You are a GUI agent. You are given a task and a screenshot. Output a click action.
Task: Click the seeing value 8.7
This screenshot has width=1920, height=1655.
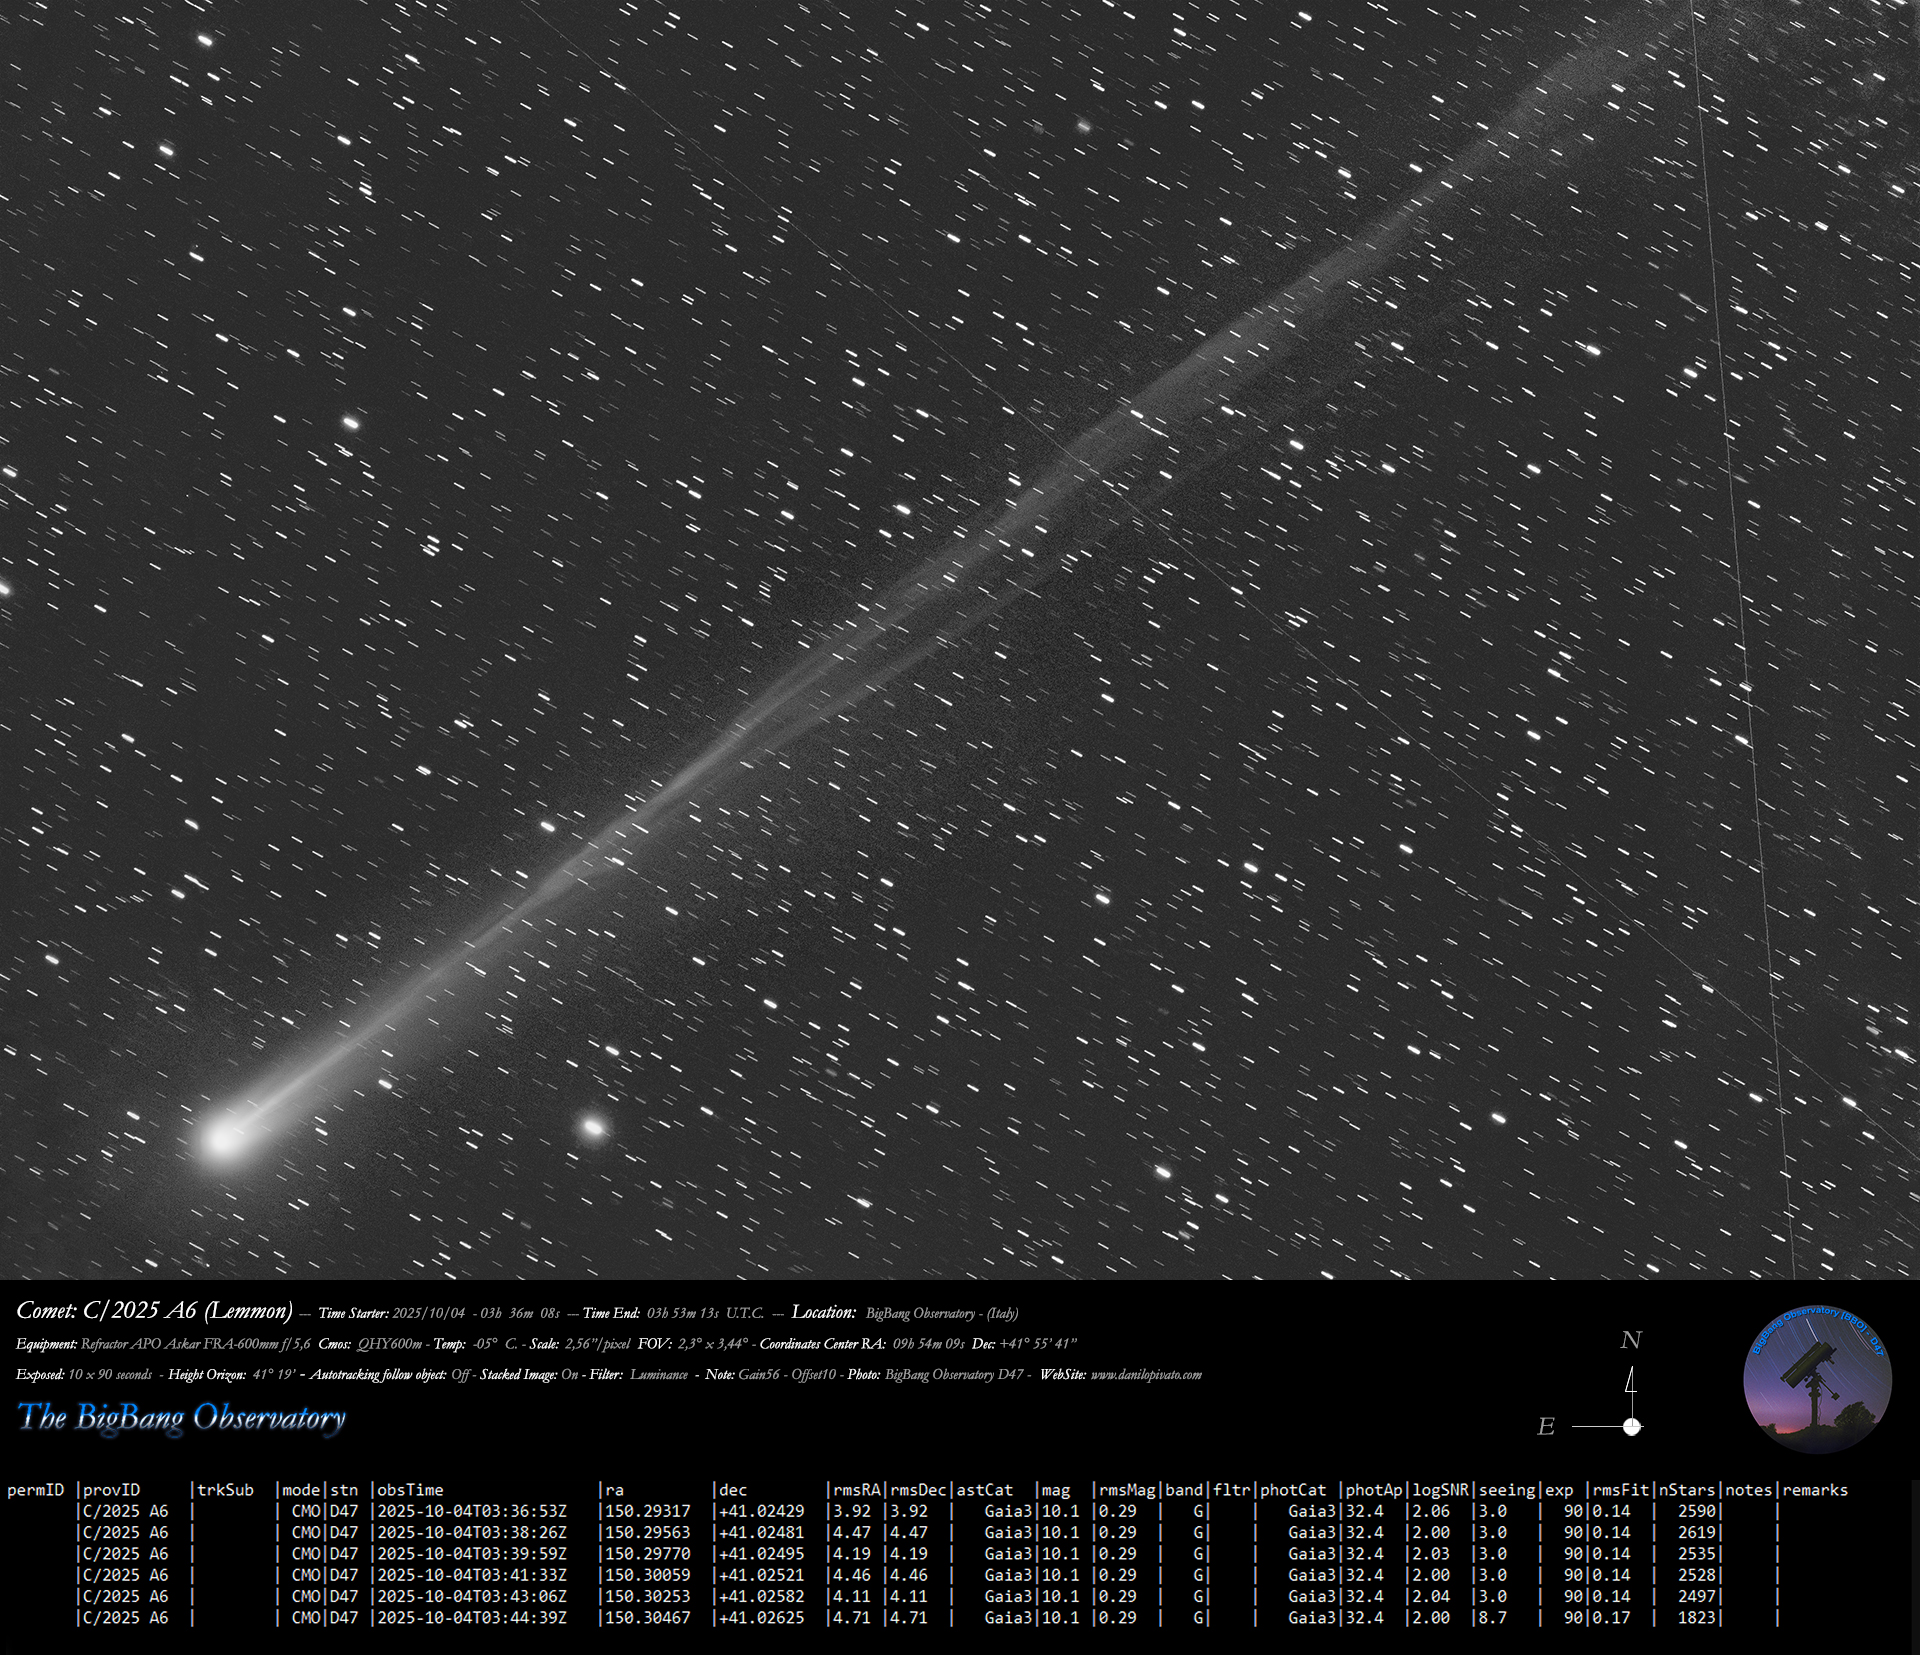coord(1492,1617)
